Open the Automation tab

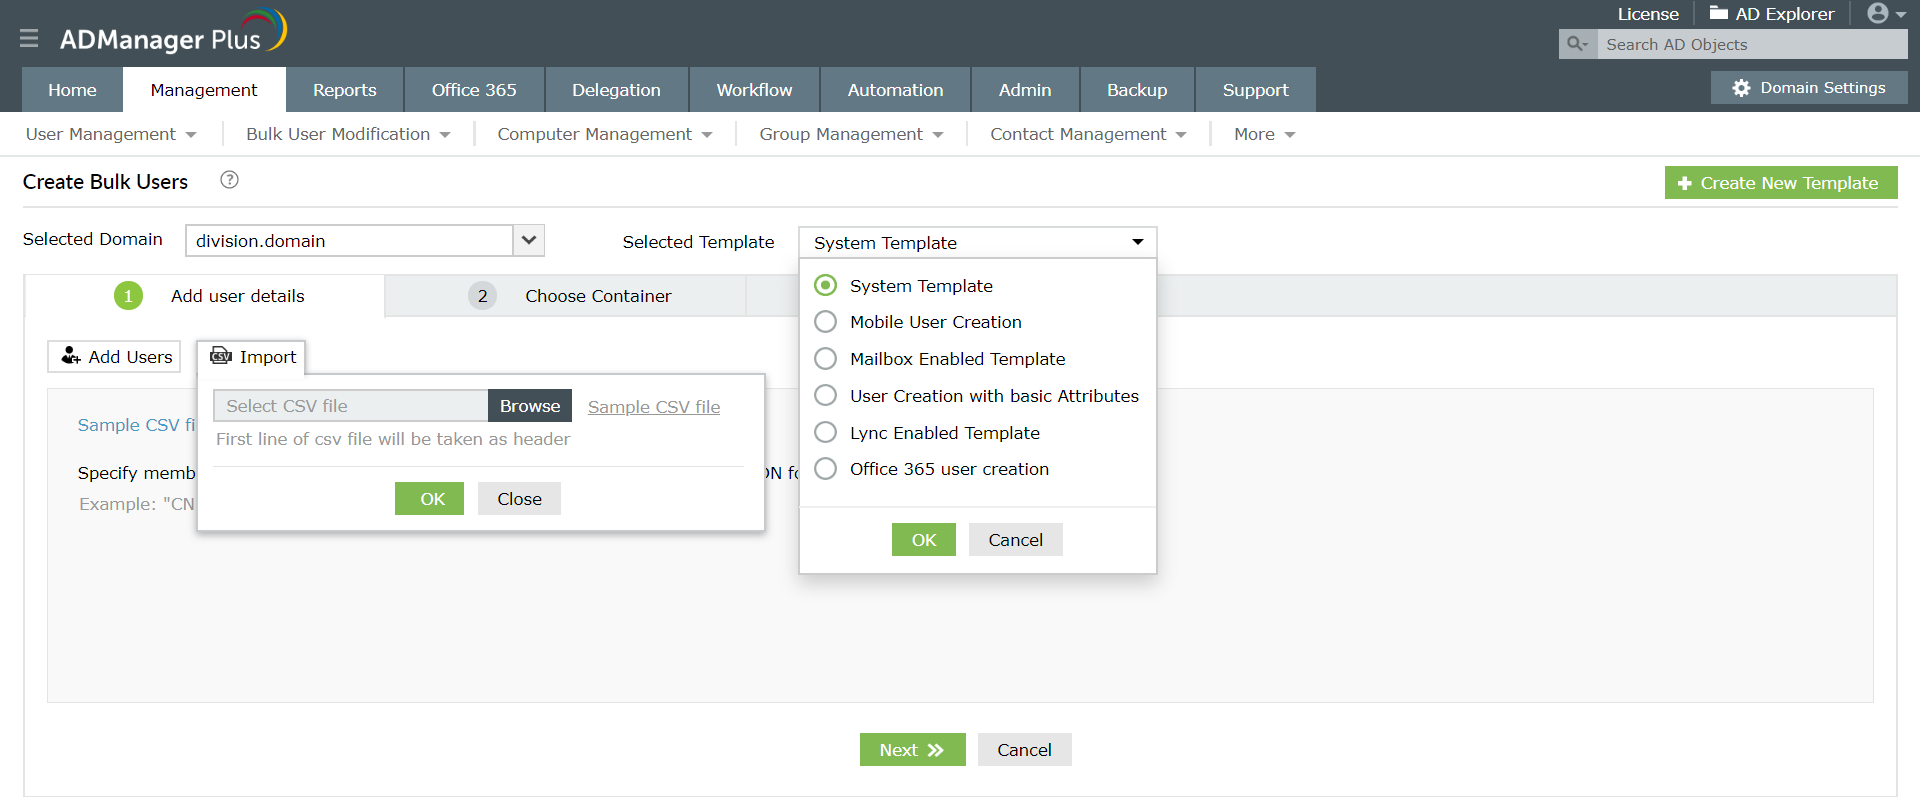895,90
